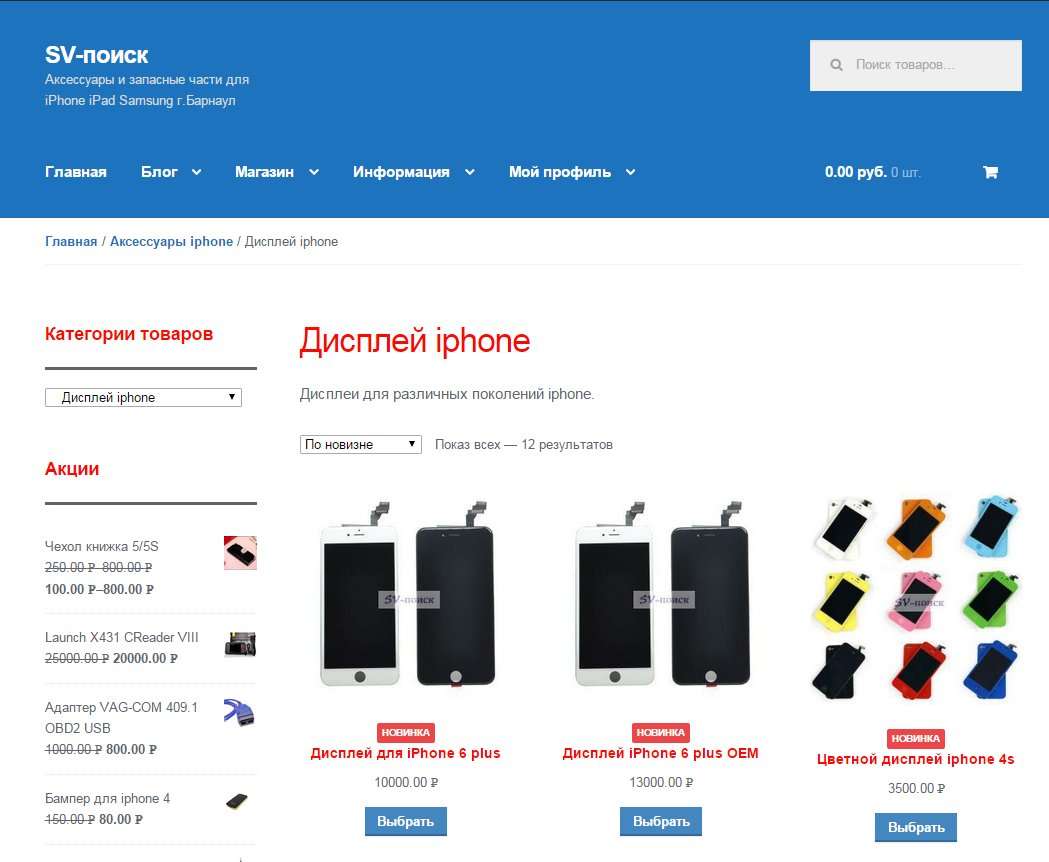Open the VAG-COM adapter cable thumbnail

[240, 711]
